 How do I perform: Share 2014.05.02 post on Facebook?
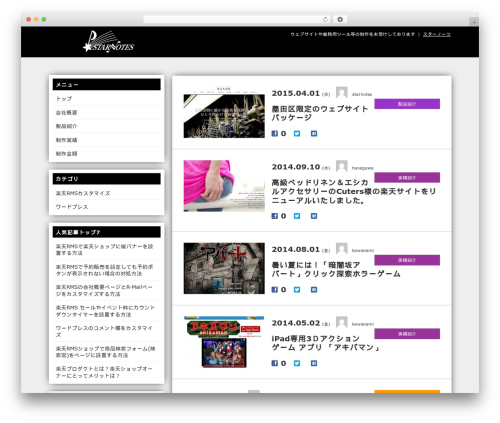(x=275, y=363)
